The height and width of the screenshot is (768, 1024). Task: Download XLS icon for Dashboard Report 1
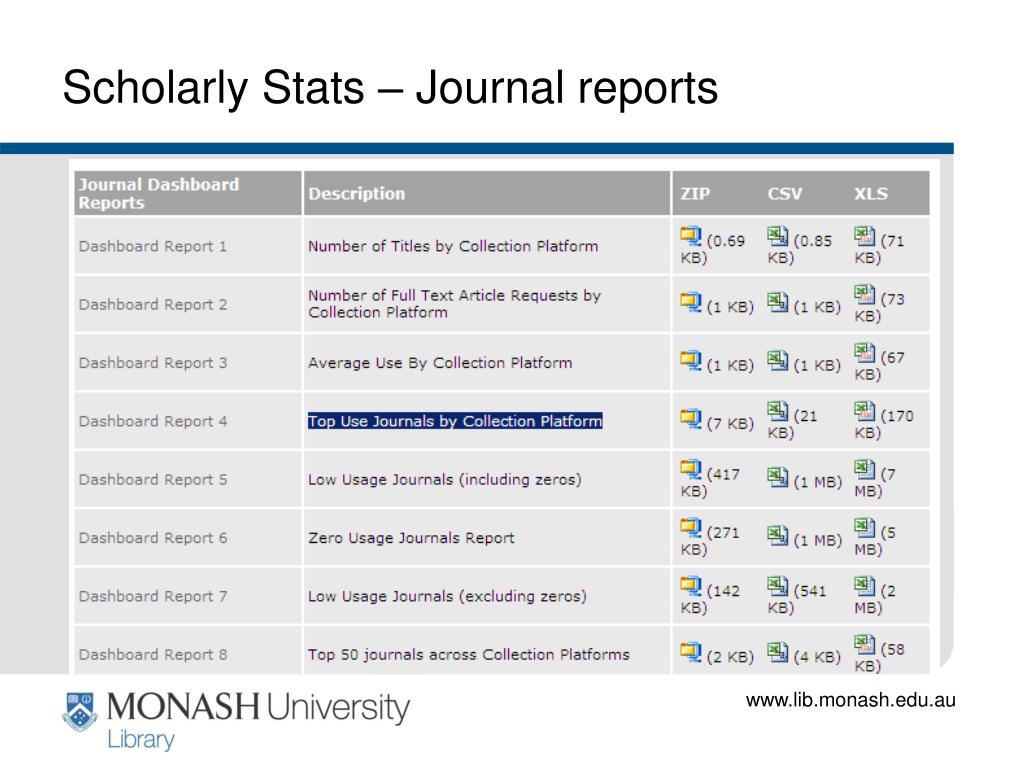pos(865,236)
